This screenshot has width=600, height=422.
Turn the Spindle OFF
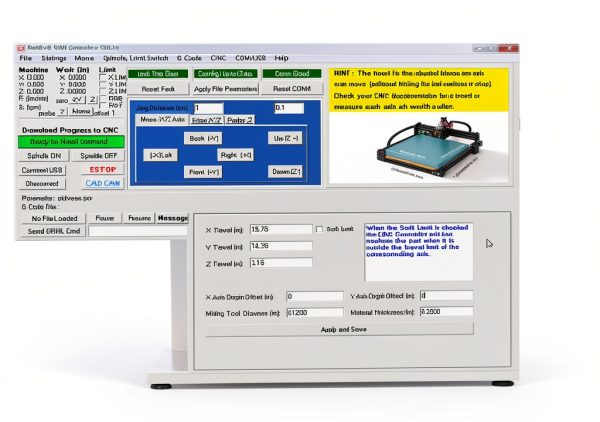[x=98, y=156]
